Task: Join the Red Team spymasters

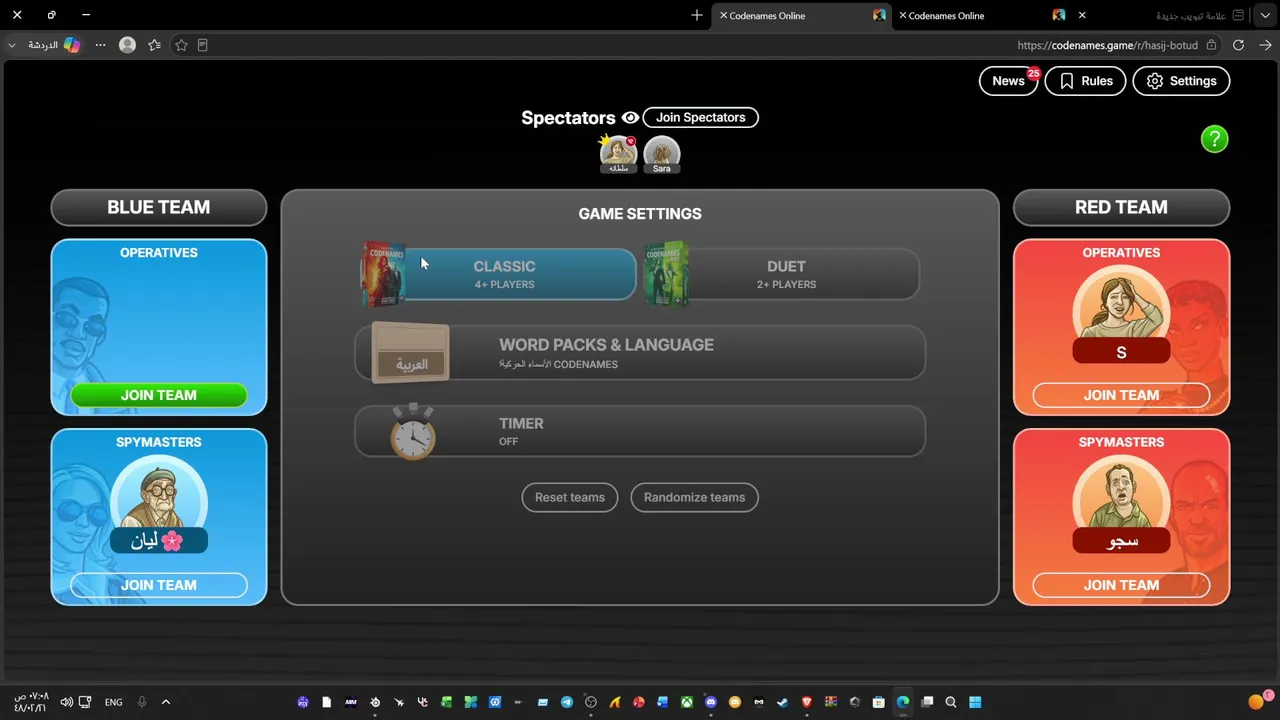Action: (x=1121, y=585)
